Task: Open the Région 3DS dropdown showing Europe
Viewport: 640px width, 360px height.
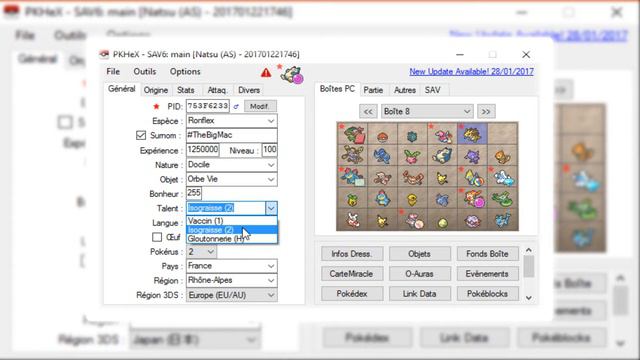Action: (x=231, y=295)
